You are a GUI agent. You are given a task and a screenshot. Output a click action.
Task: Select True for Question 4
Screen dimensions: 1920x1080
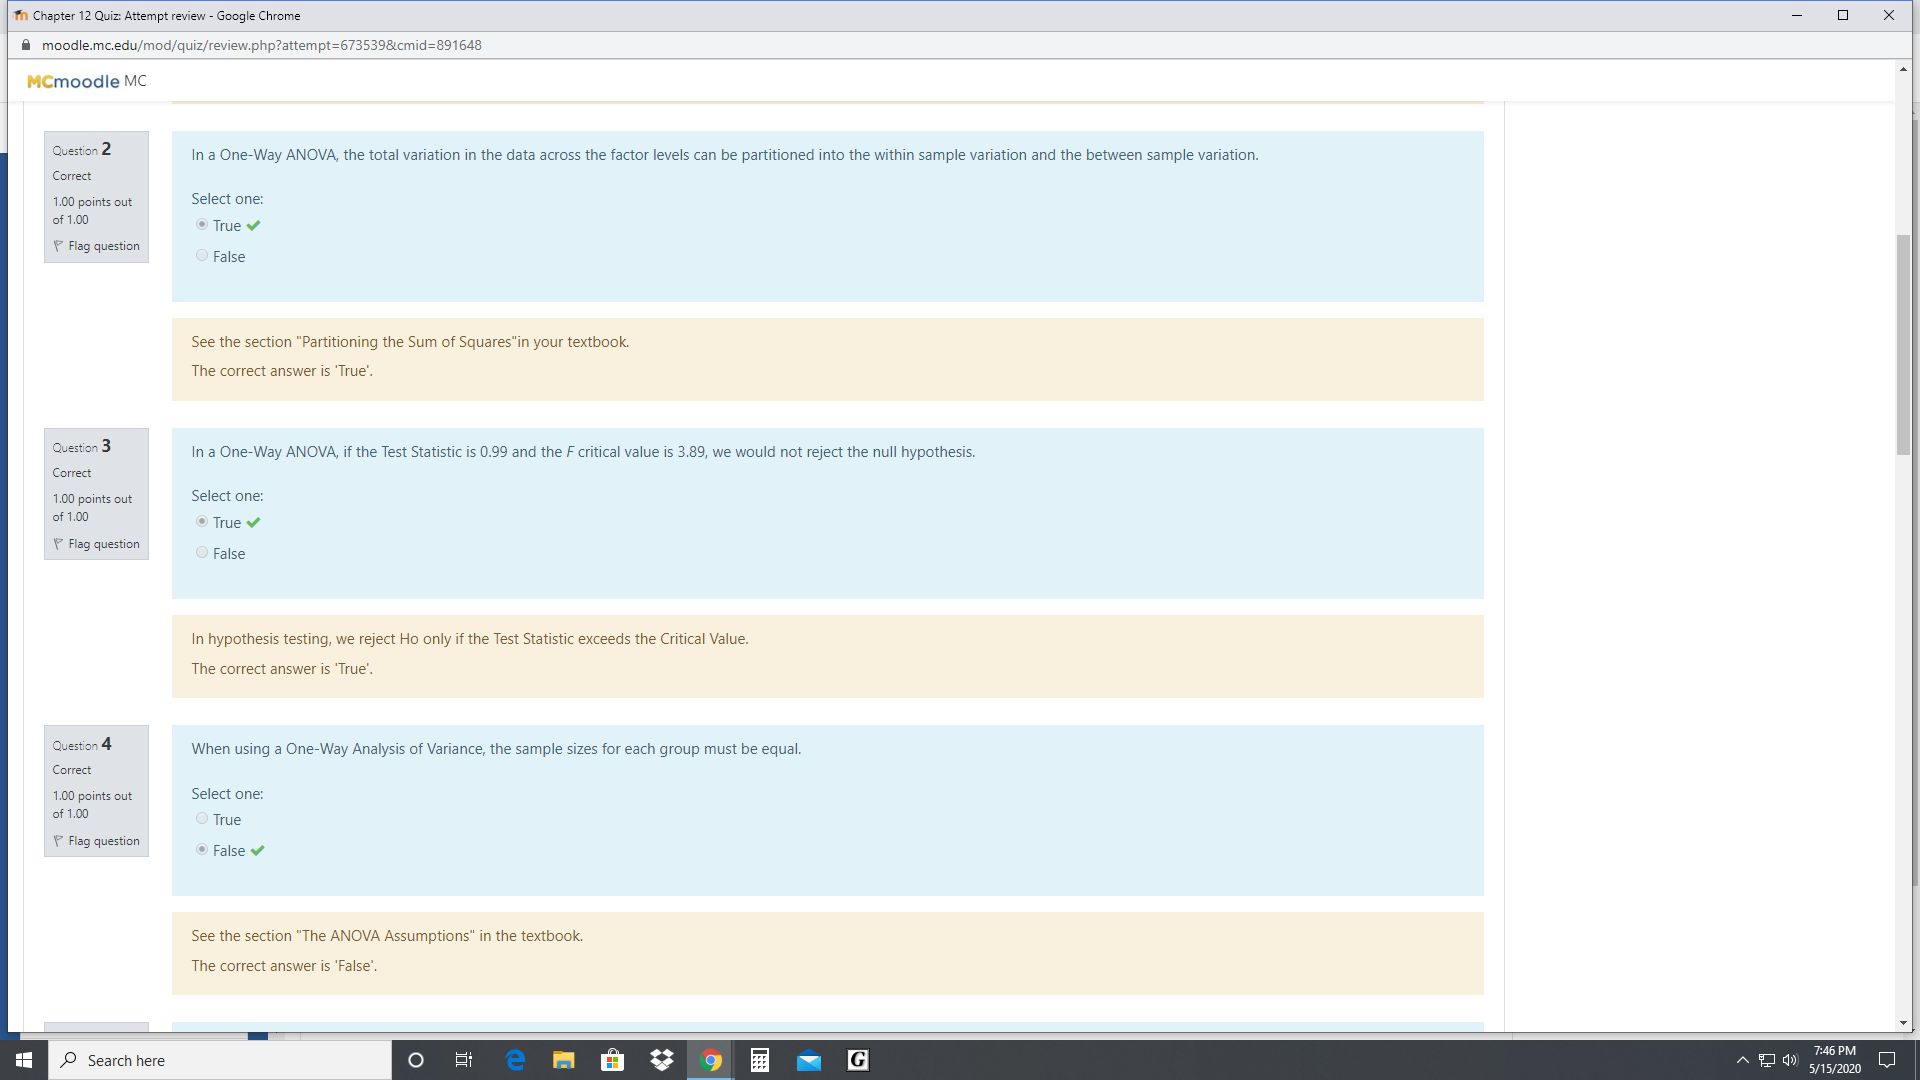202,818
